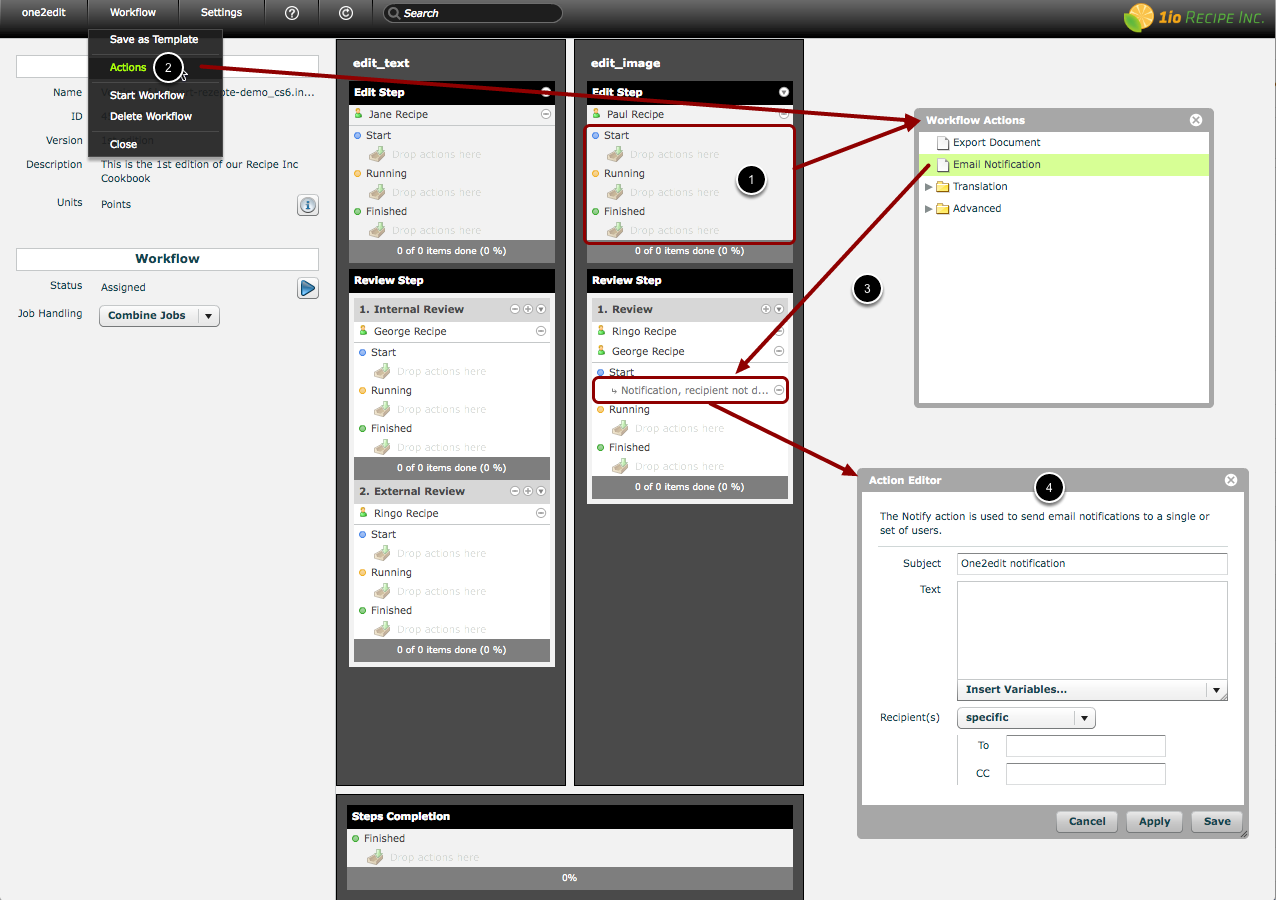Remove Ringo Recipe from External Review
This screenshot has height=900, width=1276.
click(541, 513)
